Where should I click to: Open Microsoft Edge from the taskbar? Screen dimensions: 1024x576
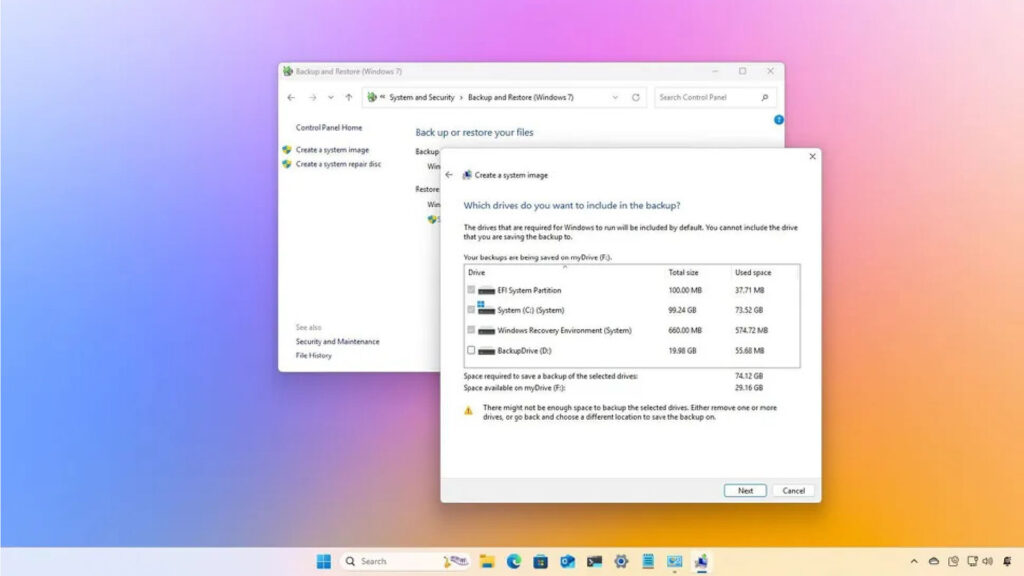[514, 561]
